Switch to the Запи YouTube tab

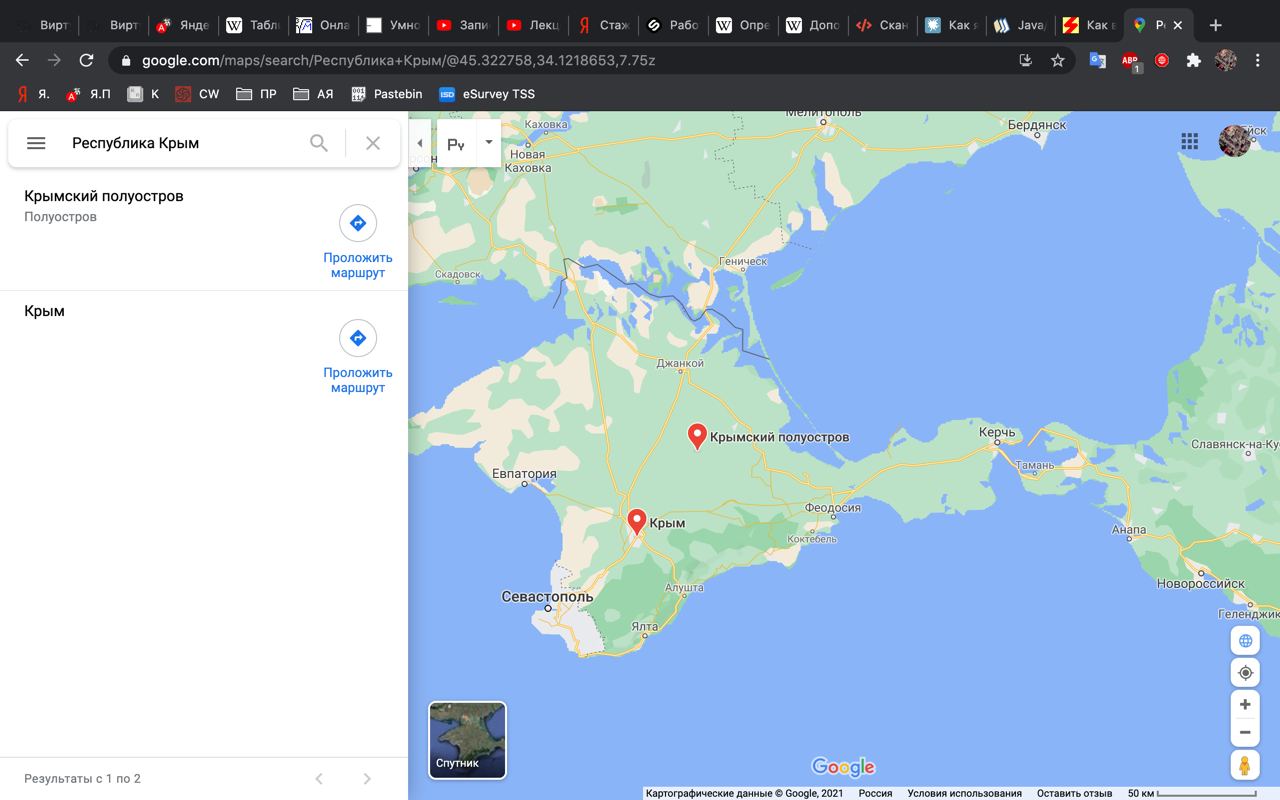point(463,25)
